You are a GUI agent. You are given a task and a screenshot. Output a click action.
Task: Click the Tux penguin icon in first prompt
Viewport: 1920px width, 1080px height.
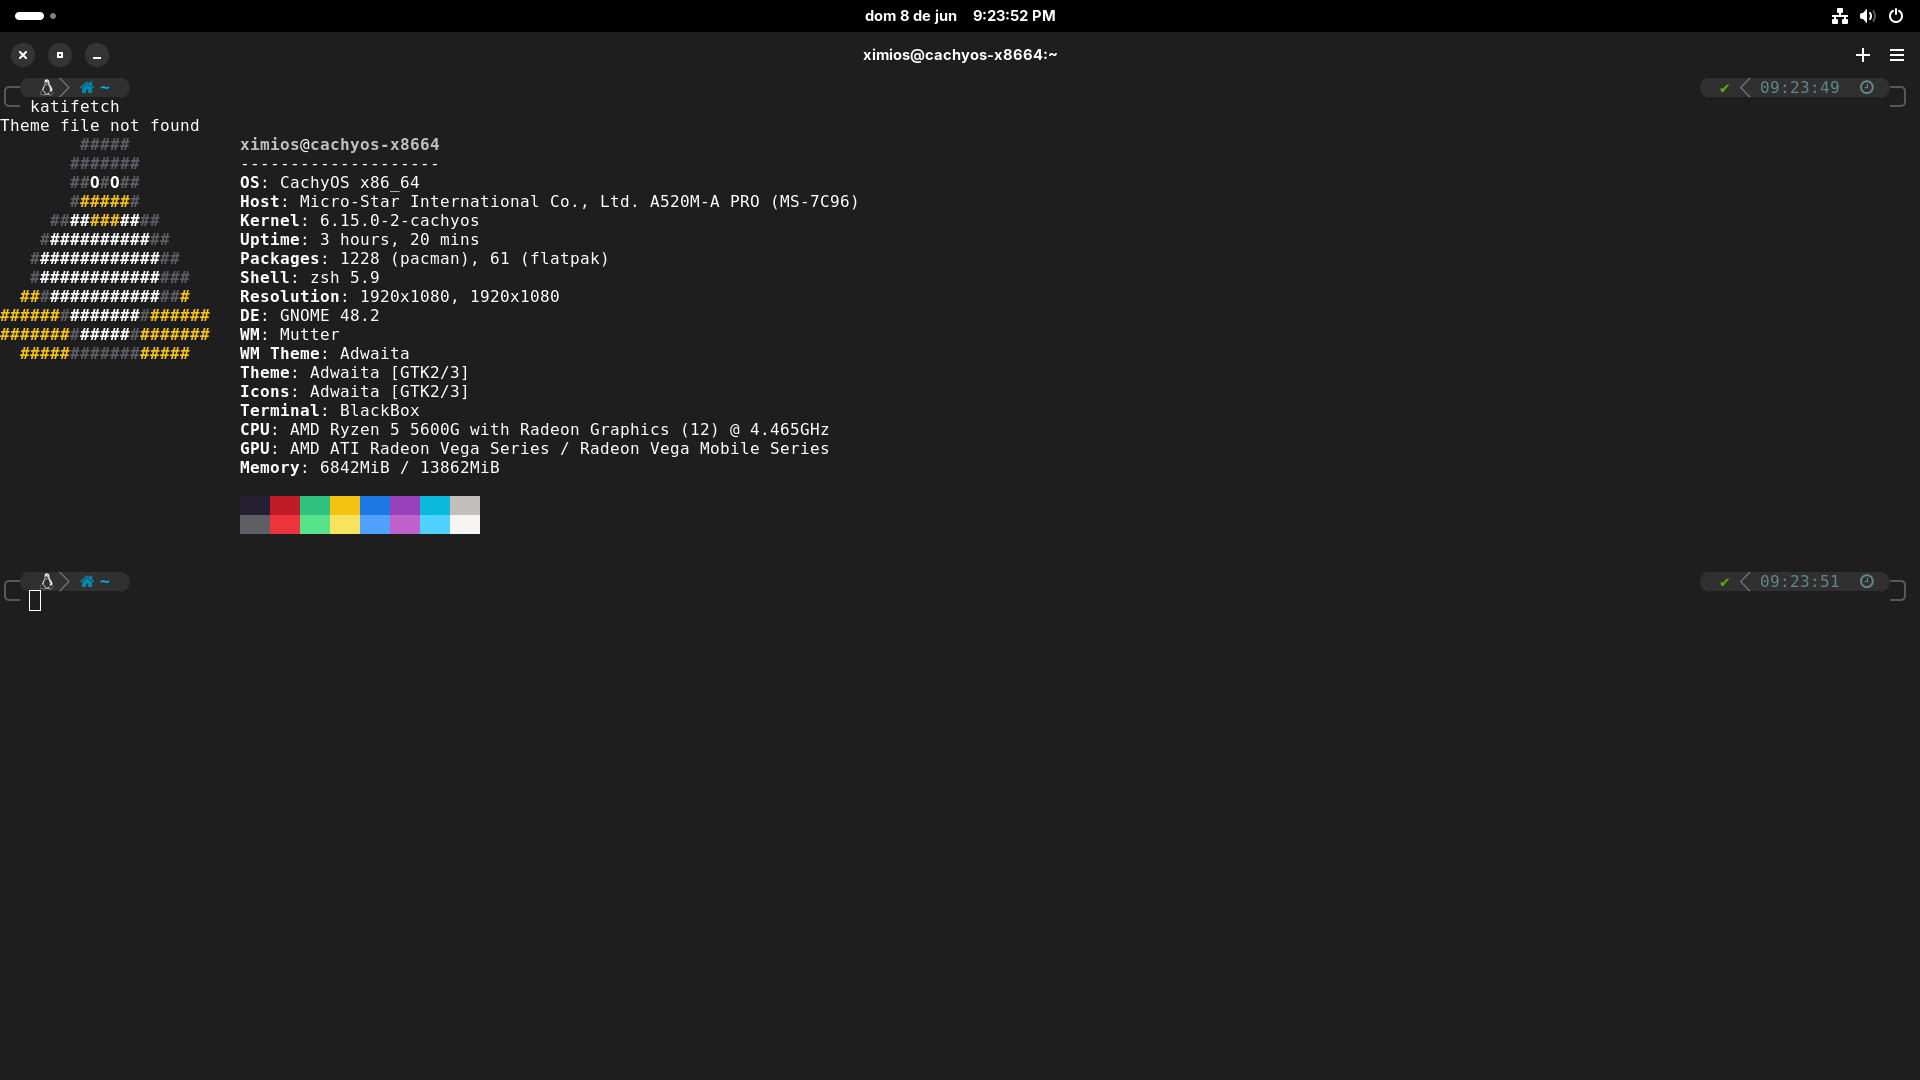click(x=46, y=88)
